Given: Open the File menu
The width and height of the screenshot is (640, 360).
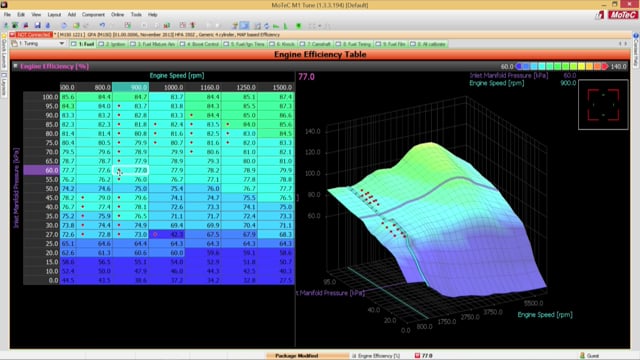Looking at the screenshot, I should coord(7,15).
